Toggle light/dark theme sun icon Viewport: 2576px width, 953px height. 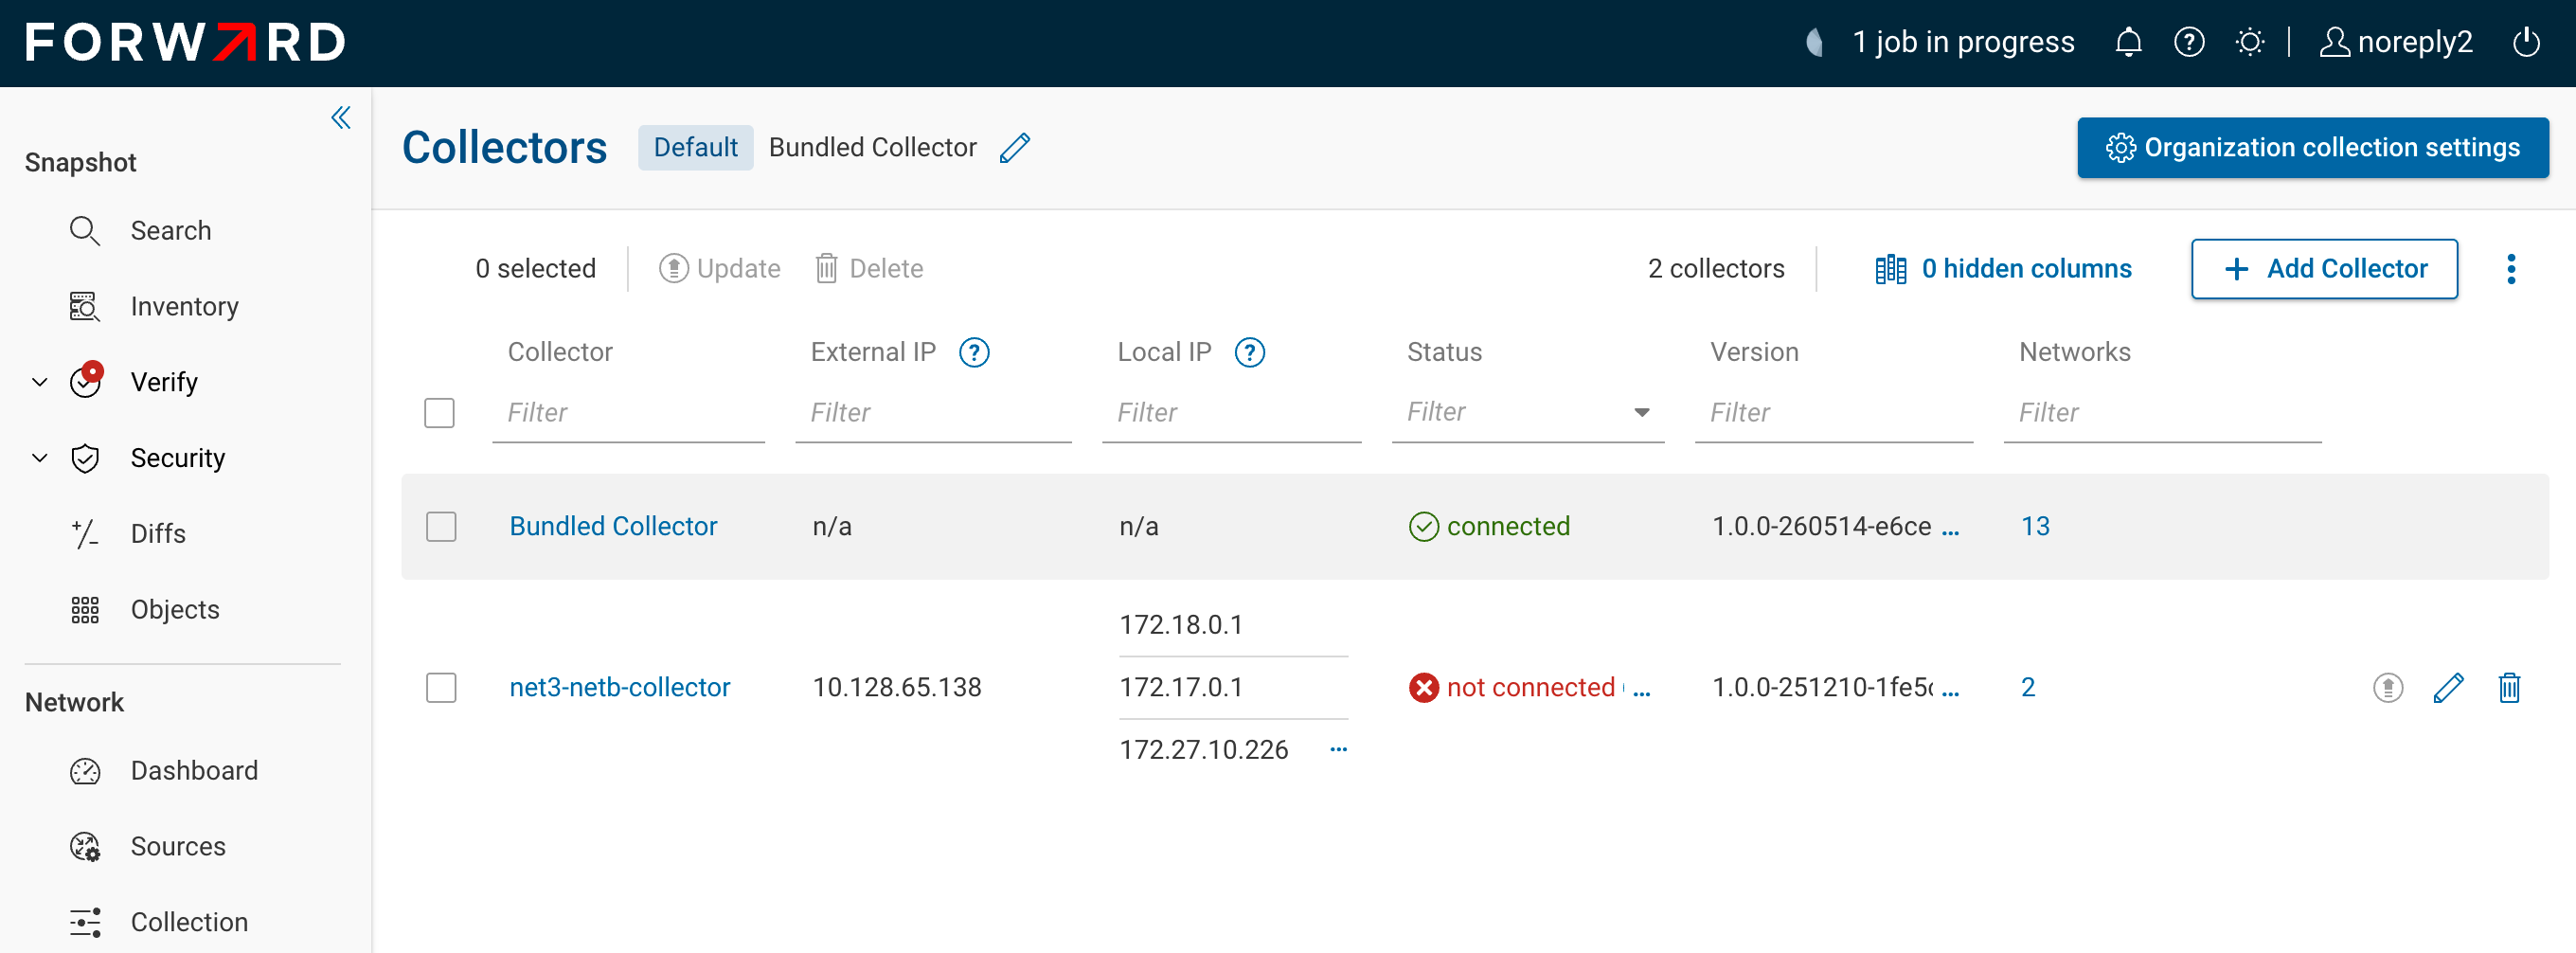[x=2250, y=42]
